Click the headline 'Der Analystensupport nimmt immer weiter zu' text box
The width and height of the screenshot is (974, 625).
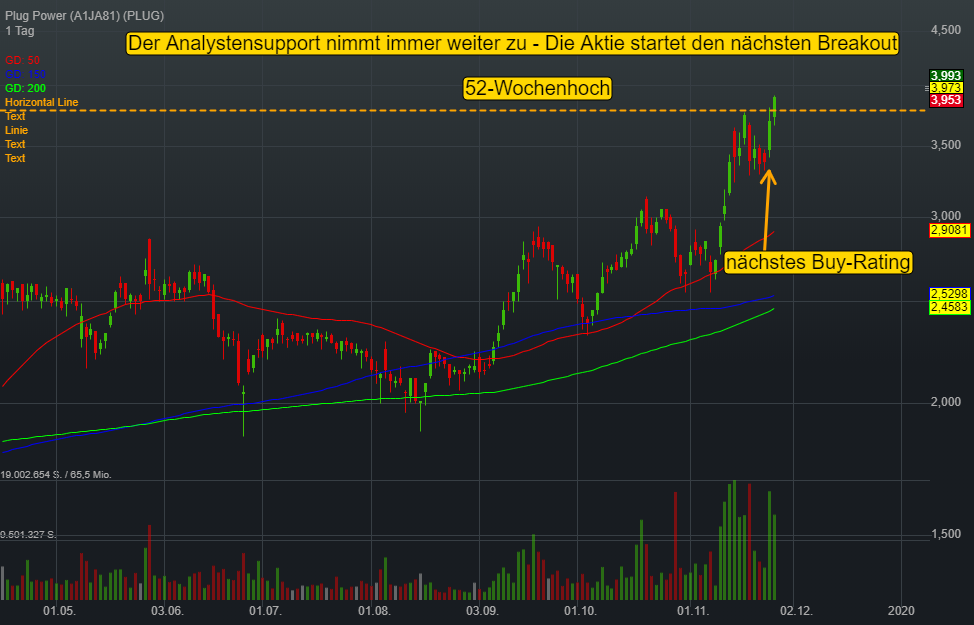coord(512,43)
